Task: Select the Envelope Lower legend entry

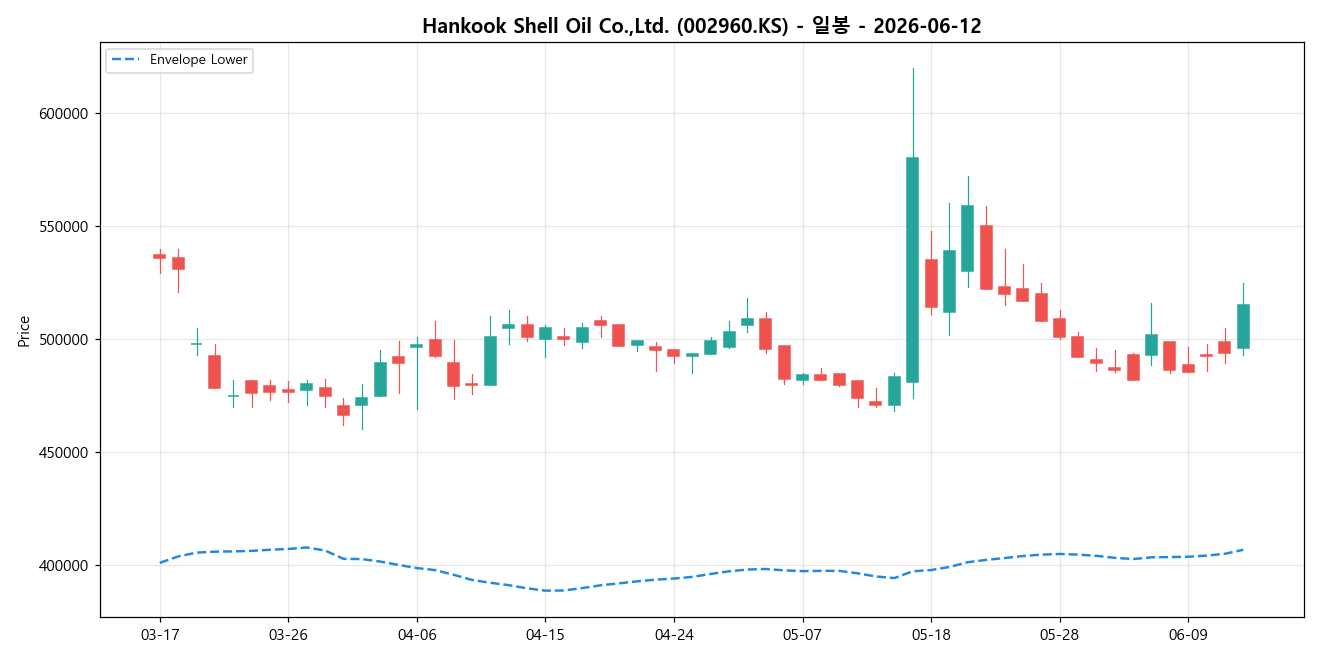Action: [x=179, y=60]
